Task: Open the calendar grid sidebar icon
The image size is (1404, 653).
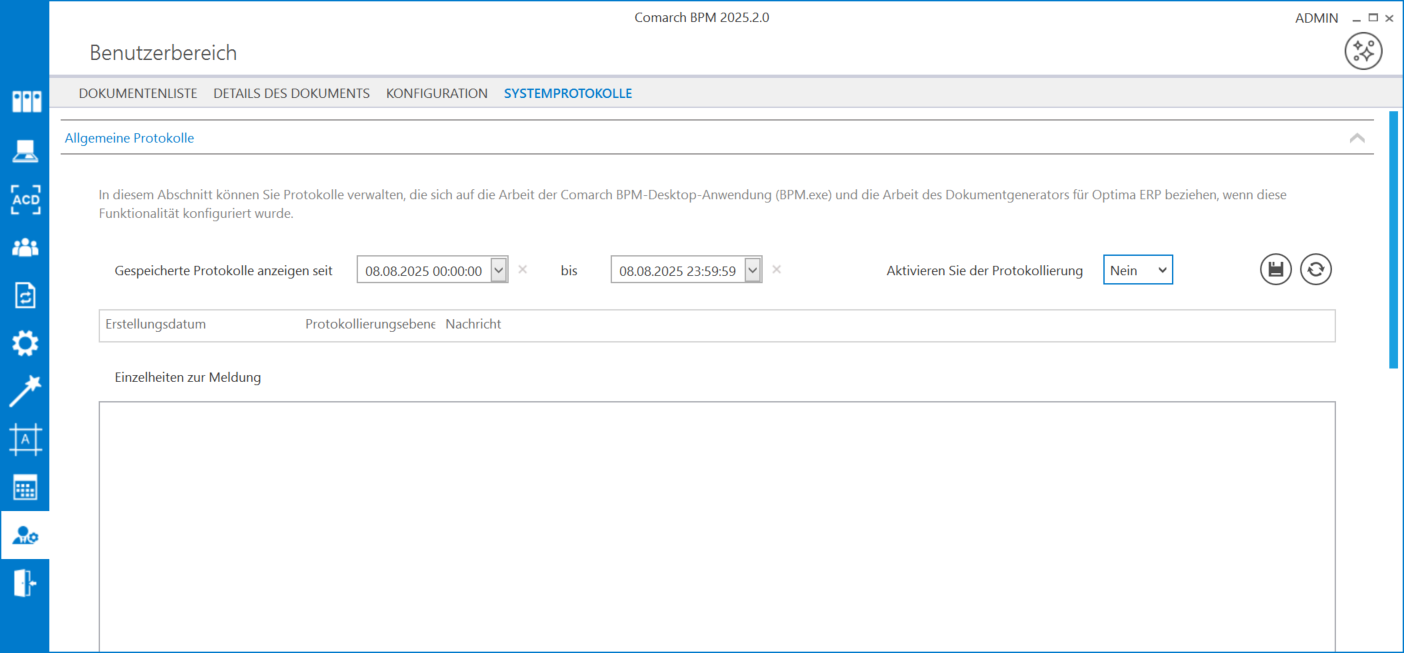Action: (x=25, y=488)
